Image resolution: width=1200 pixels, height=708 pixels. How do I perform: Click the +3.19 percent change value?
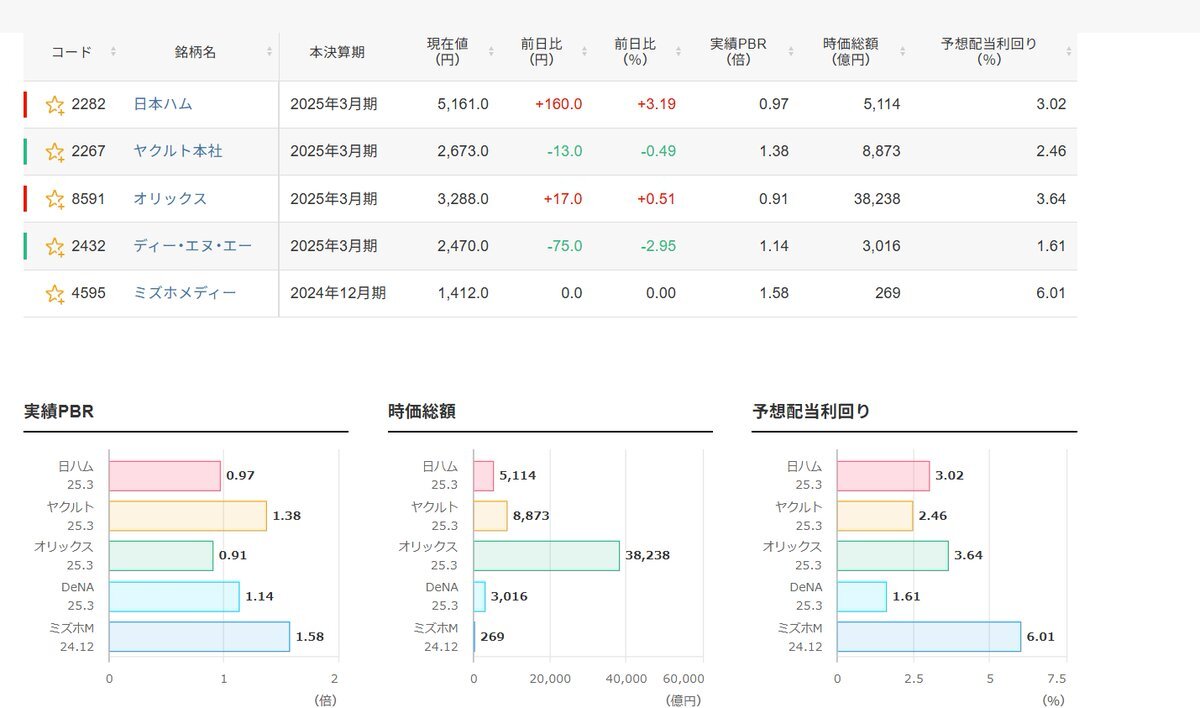(x=656, y=104)
